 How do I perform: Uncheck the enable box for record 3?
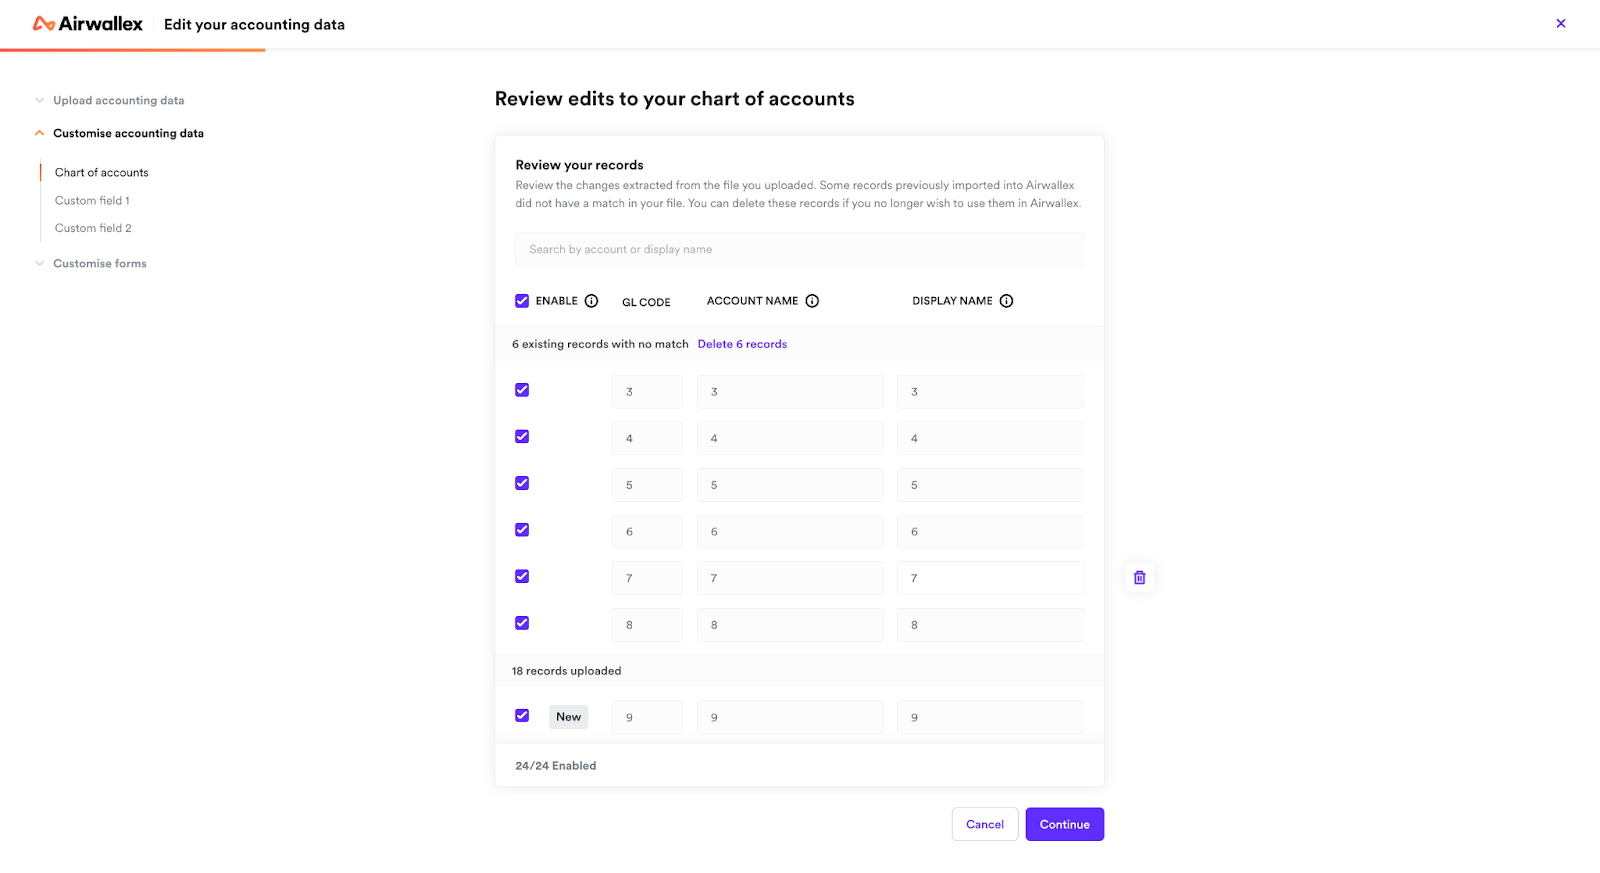[x=522, y=390]
